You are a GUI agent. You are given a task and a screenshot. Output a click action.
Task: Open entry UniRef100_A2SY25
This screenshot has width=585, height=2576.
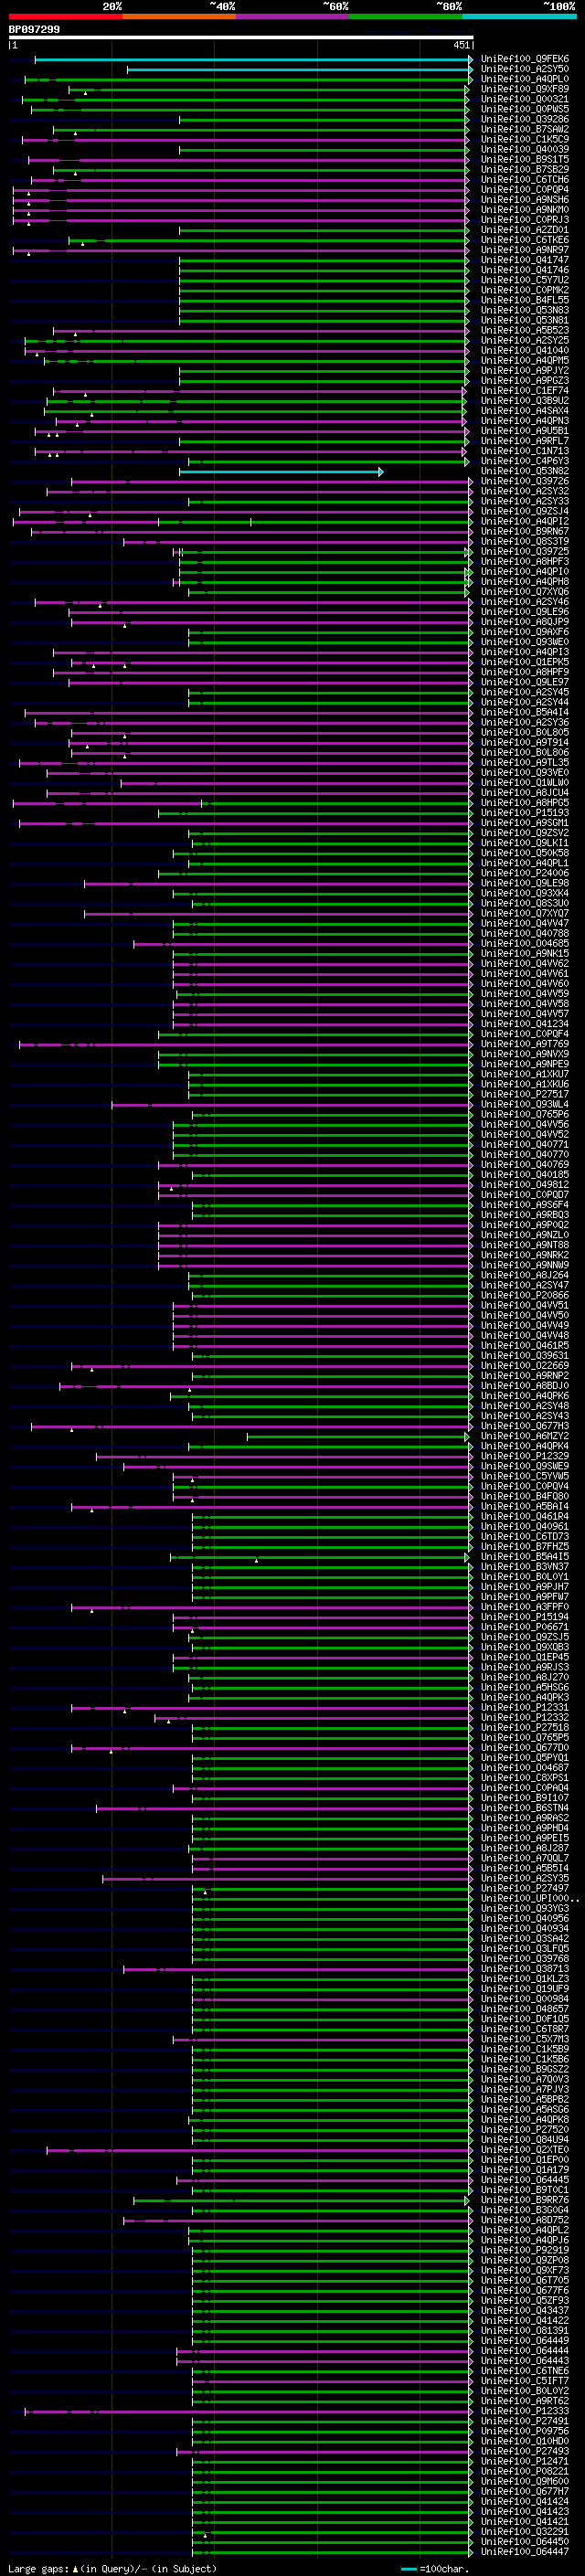click(525, 340)
